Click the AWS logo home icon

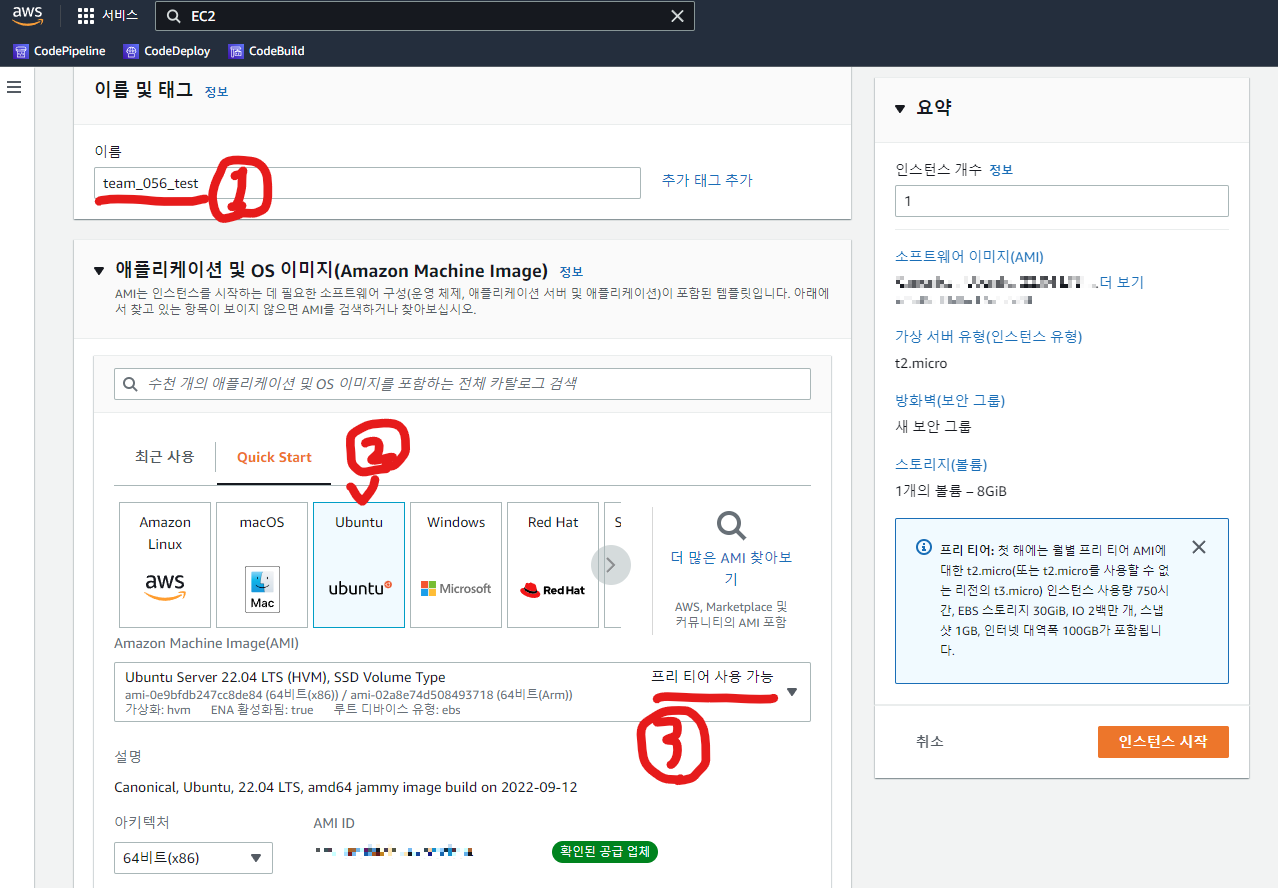tap(28, 16)
